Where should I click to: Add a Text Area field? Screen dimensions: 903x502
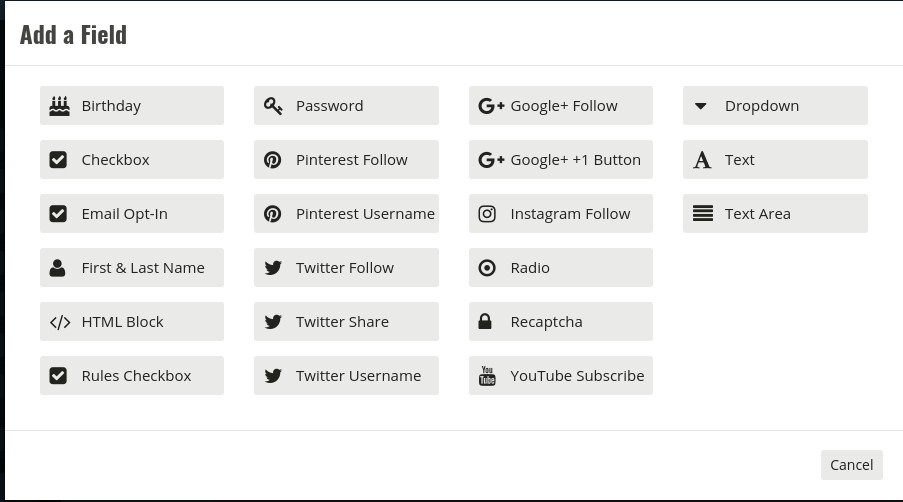pyautogui.click(x=775, y=214)
